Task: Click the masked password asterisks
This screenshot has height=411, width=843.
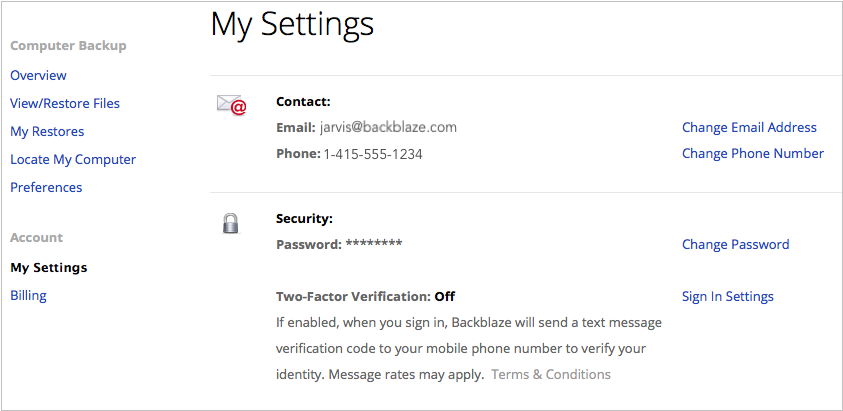Action: click(x=374, y=243)
